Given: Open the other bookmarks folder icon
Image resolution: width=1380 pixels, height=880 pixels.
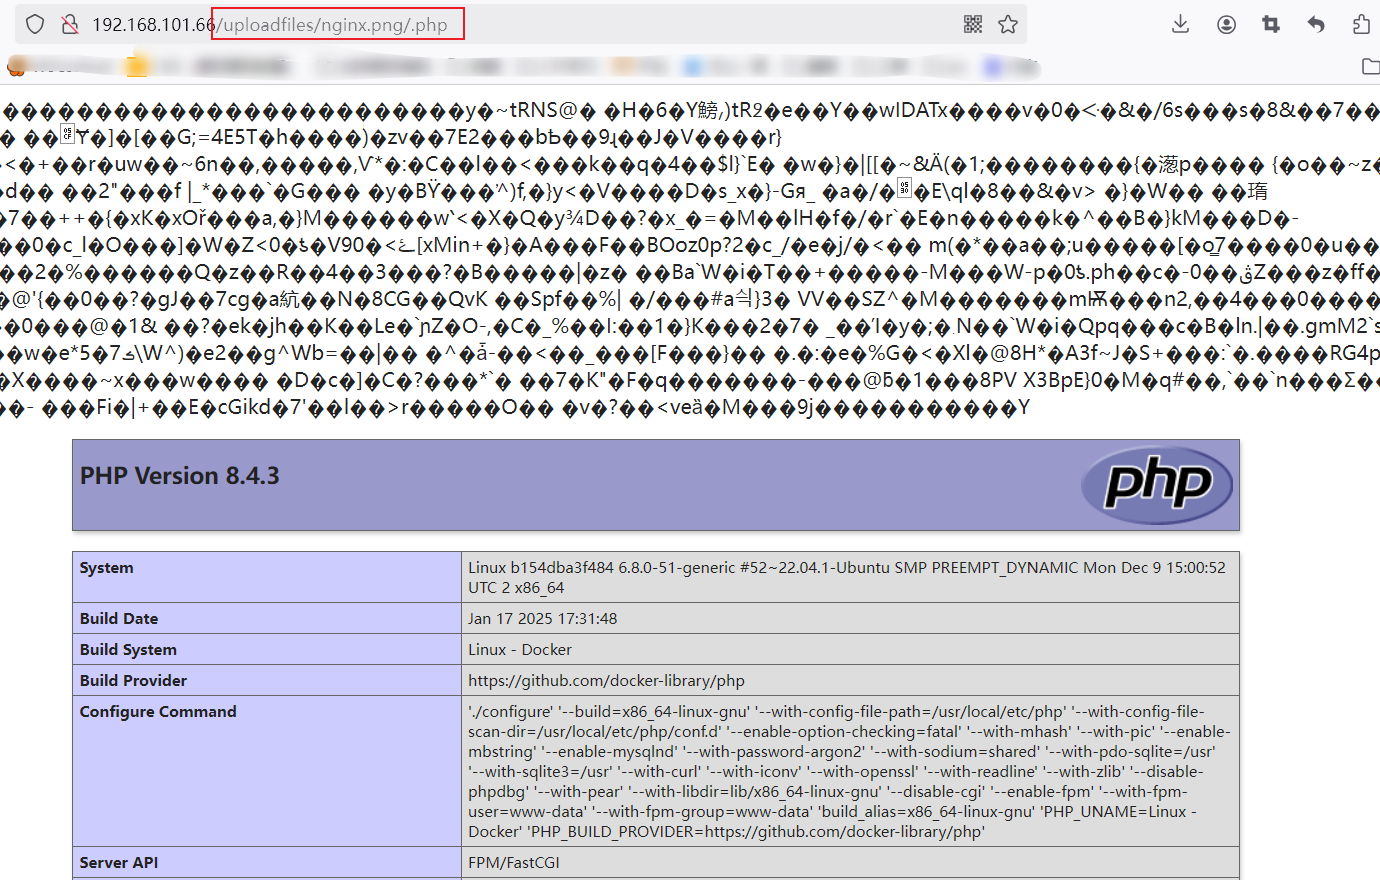Looking at the screenshot, I should click(x=1370, y=67).
